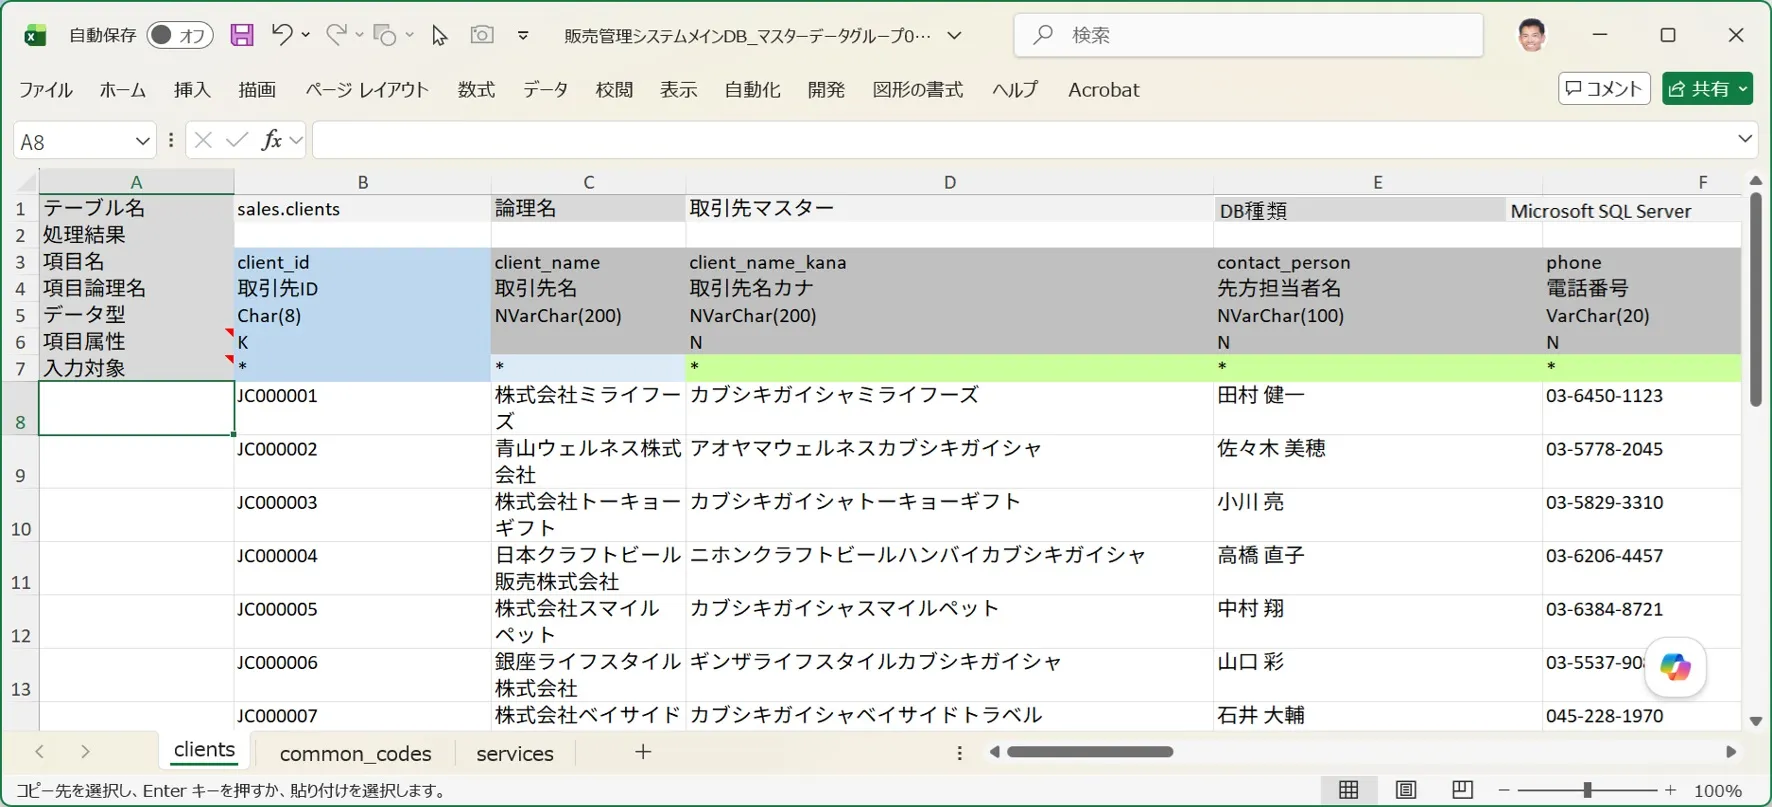
Task: Click the New Sheet plus icon
Action: tap(643, 751)
